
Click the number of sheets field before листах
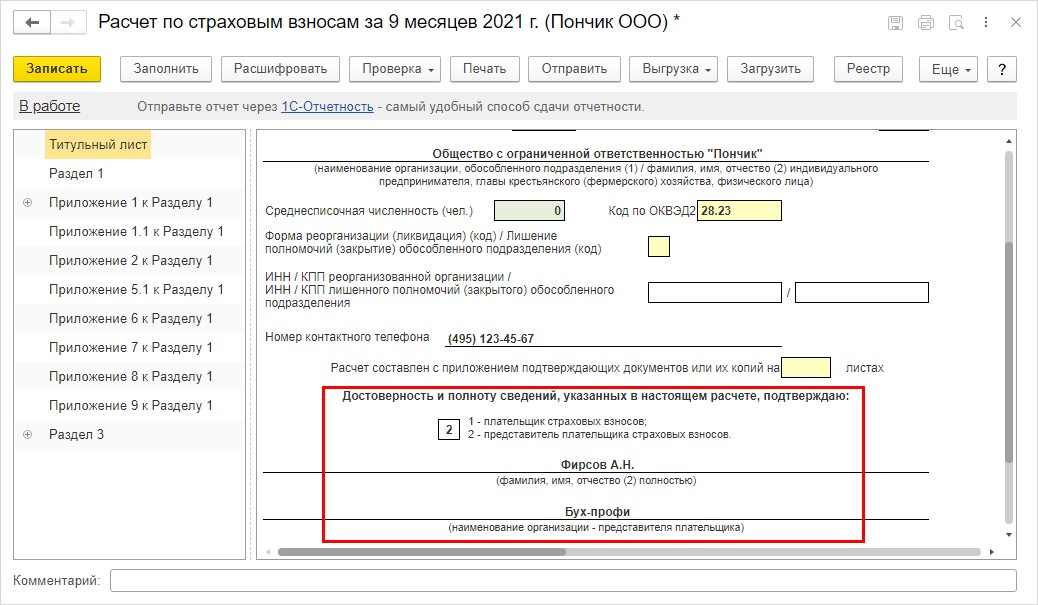806,367
